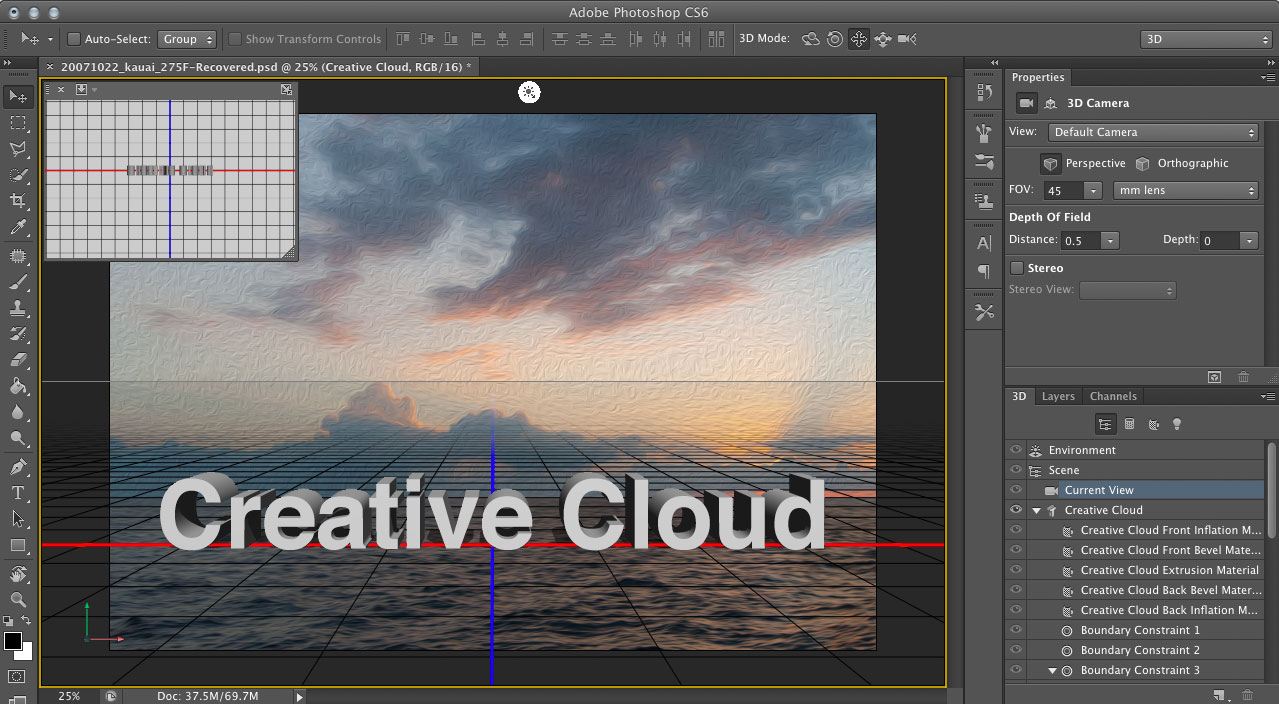Select Boundary Constraint 1 in 3D panel
Image resolution: width=1279 pixels, height=704 pixels.
pos(1140,630)
